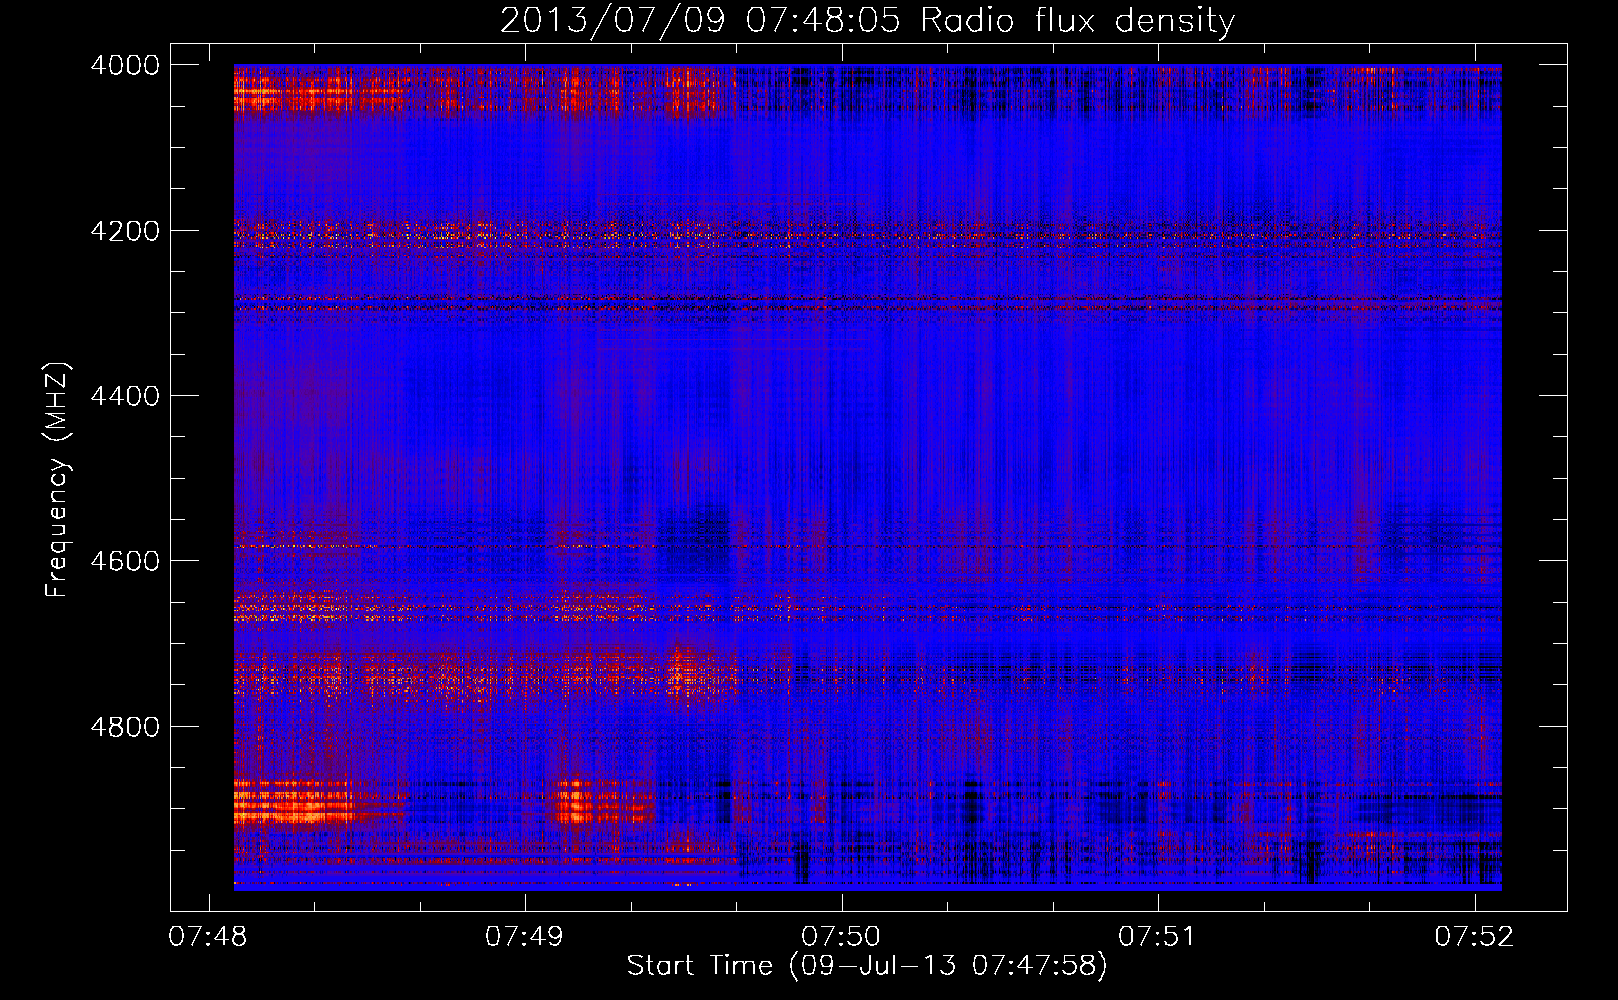
Task: Click the 07:51 time axis label
Action: point(1158,936)
